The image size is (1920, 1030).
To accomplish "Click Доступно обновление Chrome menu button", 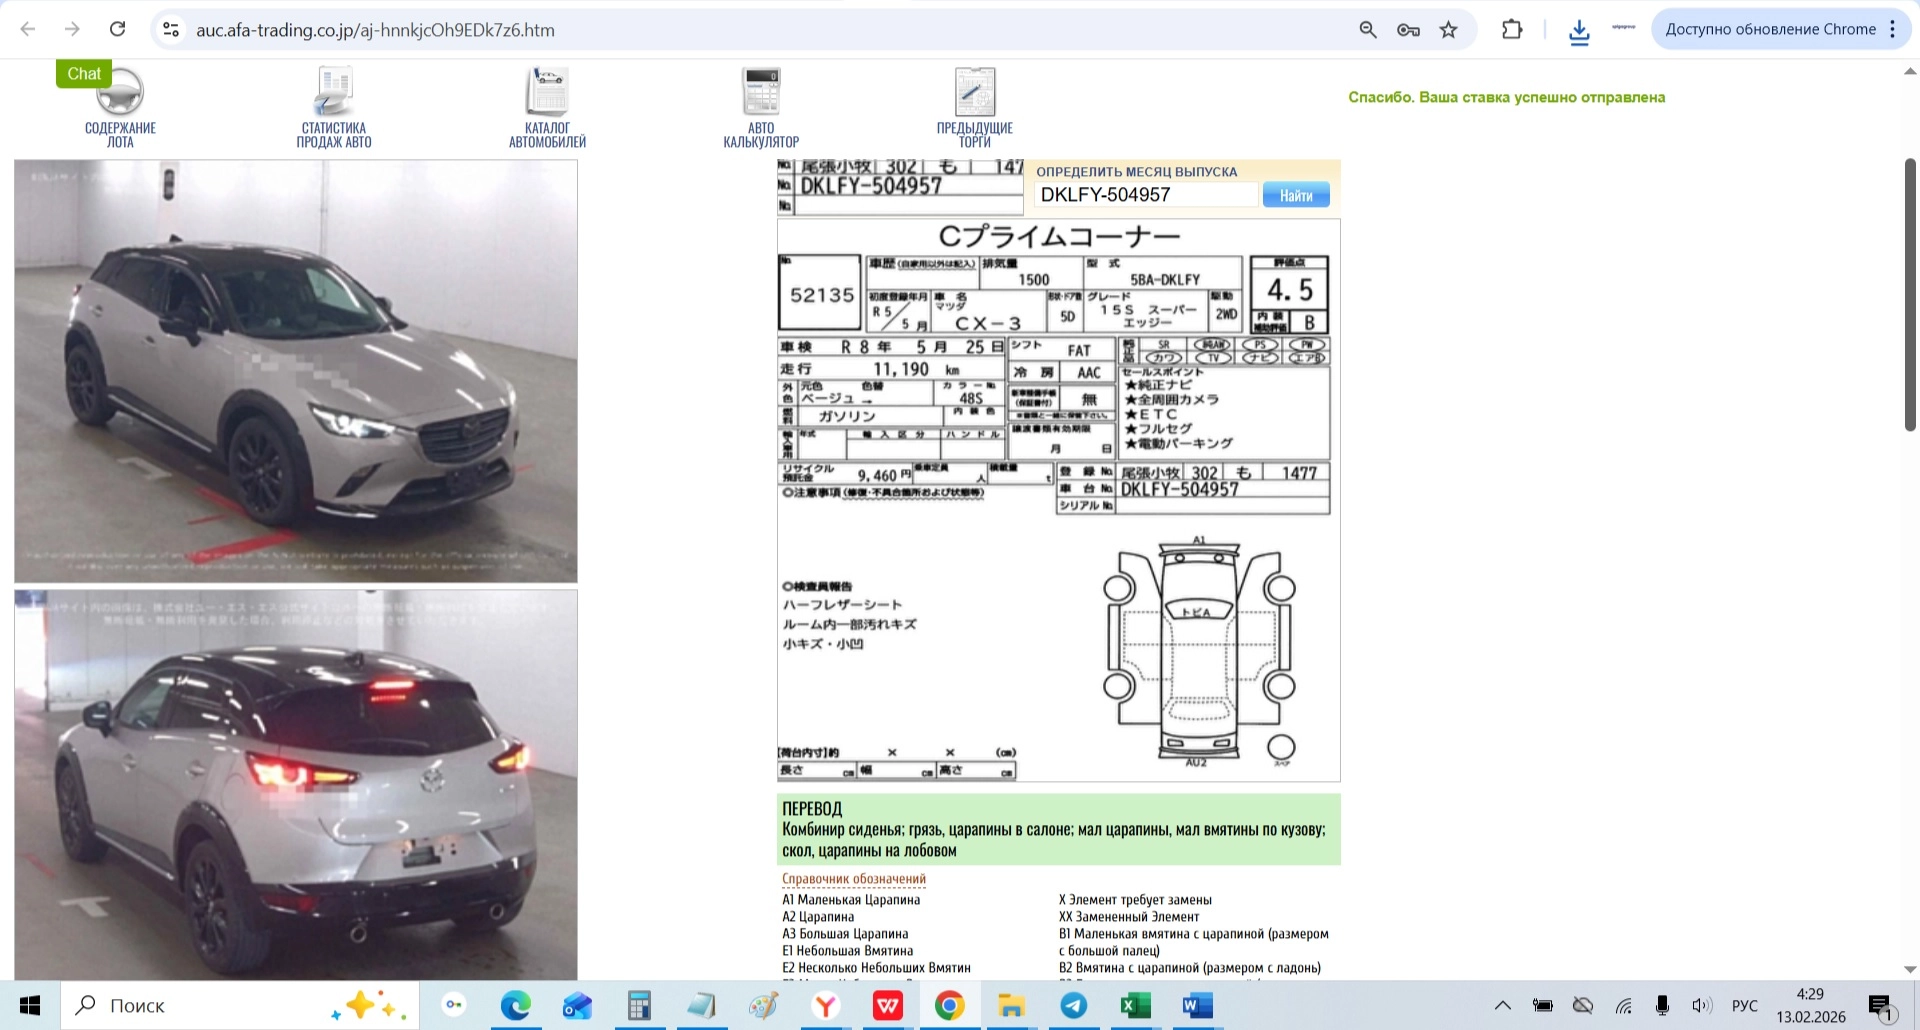I will click(1779, 30).
